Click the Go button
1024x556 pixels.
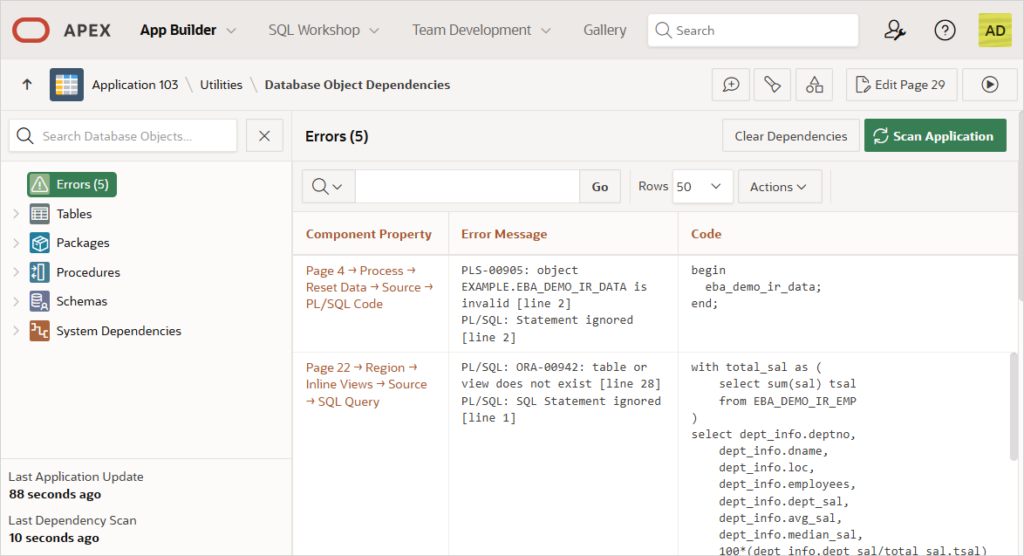600,187
